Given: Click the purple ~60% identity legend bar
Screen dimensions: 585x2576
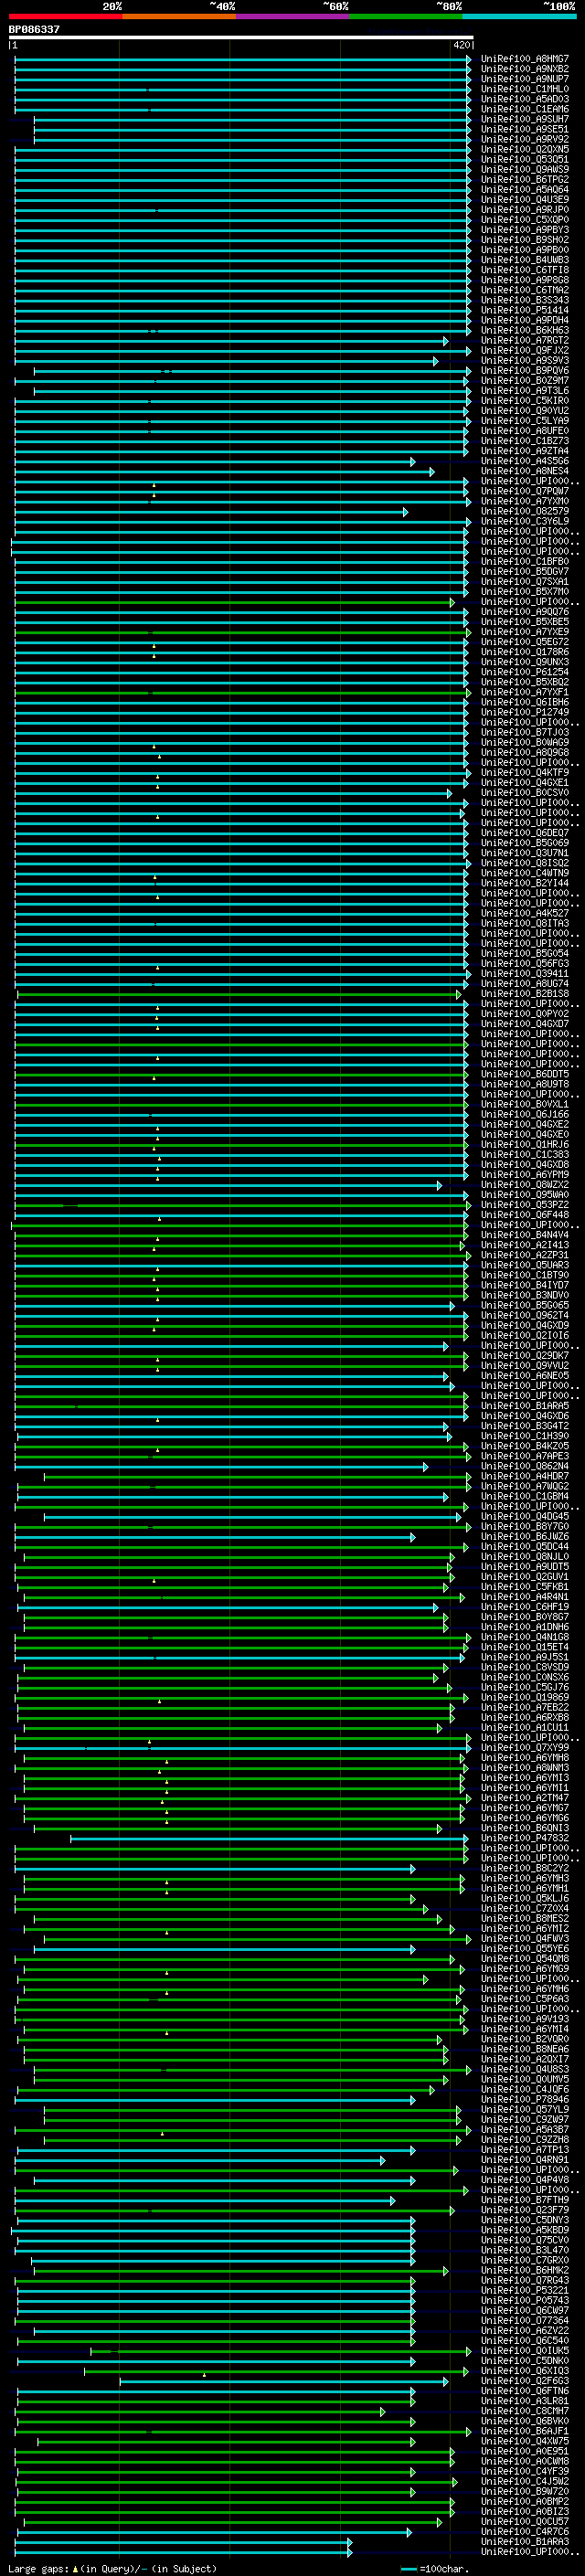Looking at the screenshot, I should click(x=293, y=16).
